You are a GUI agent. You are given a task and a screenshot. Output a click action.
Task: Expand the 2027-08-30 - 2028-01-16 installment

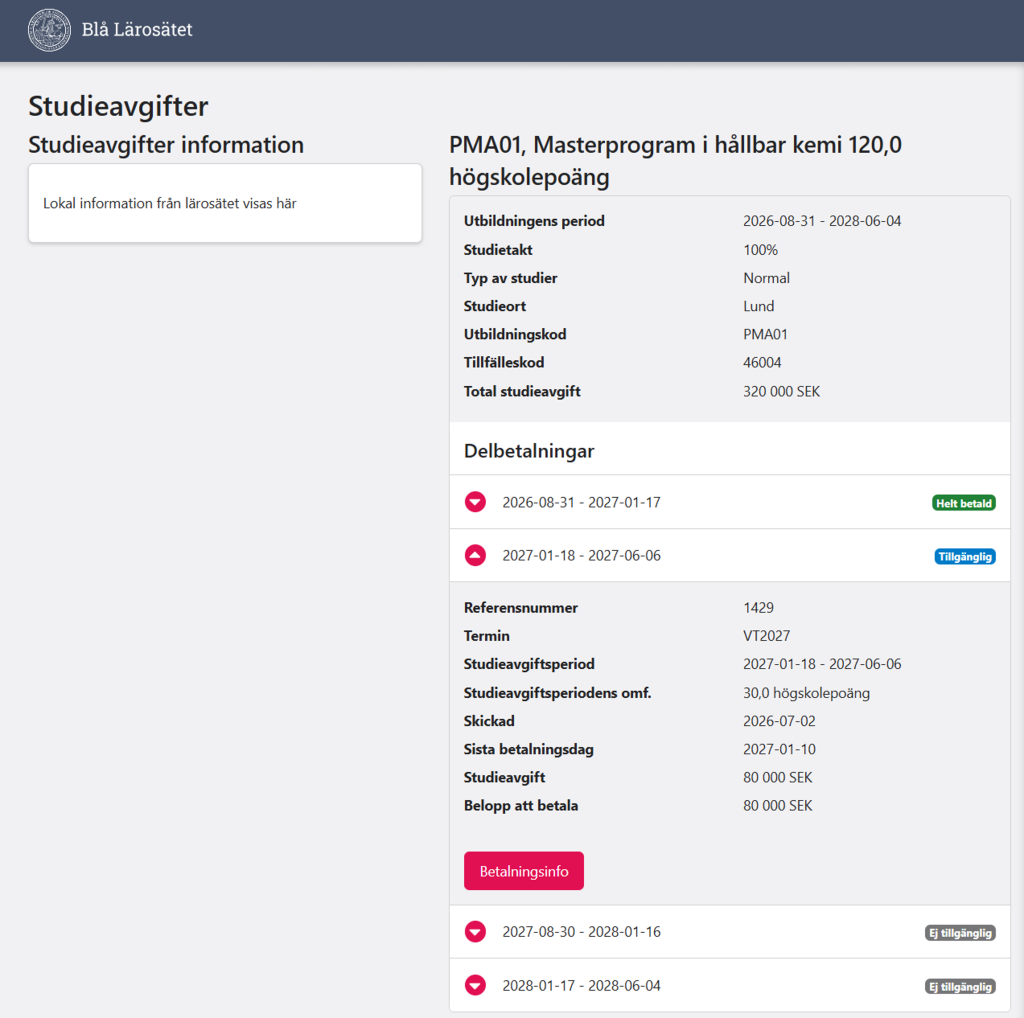click(x=475, y=932)
